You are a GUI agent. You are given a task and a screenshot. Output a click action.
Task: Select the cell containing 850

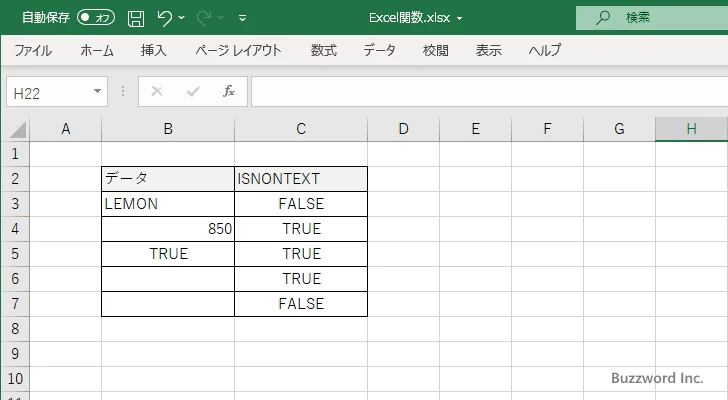(168, 229)
